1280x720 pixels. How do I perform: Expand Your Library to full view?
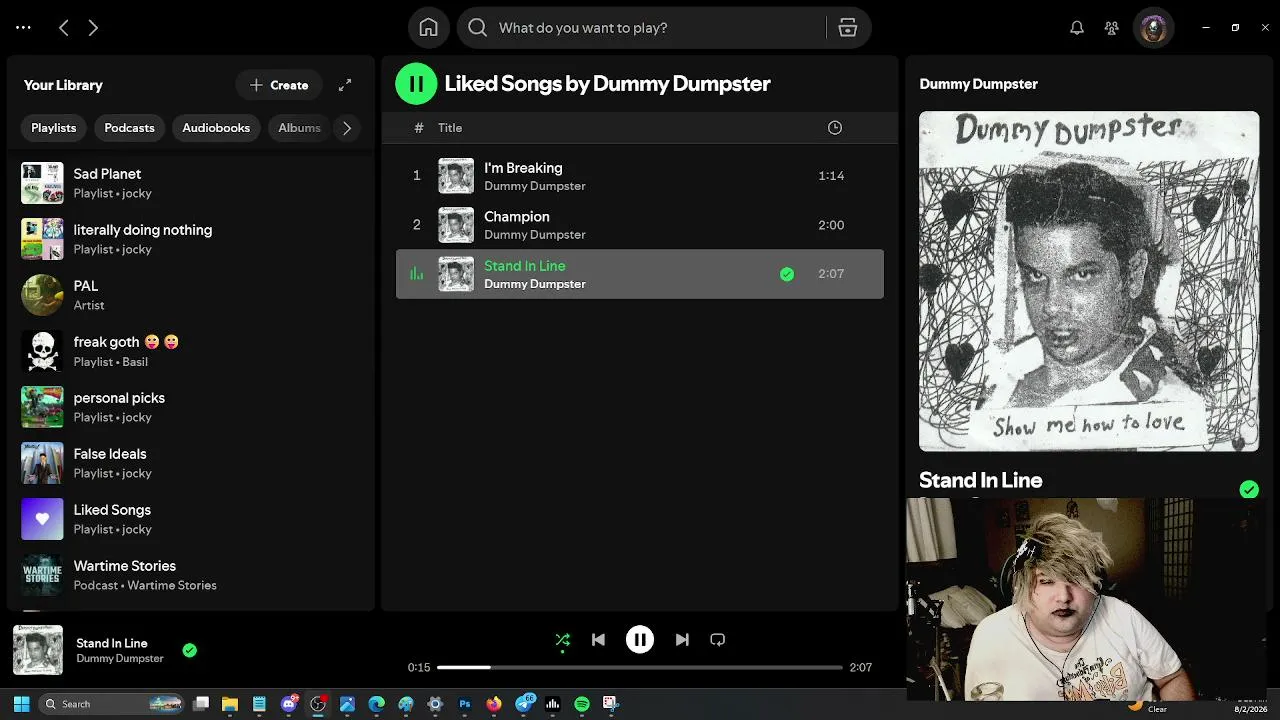point(345,85)
